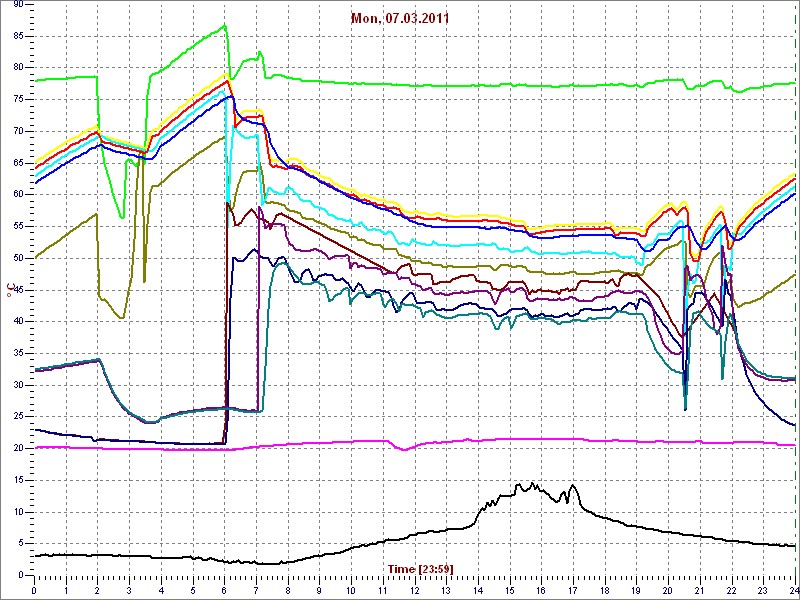Click the 50 label on the temperature axis
This screenshot has width=800, height=600.
[19, 258]
